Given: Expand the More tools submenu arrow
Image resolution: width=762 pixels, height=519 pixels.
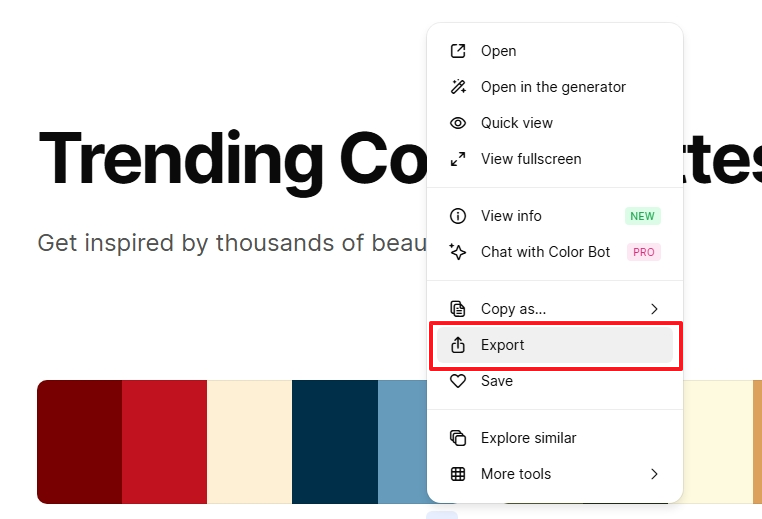Looking at the screenshot, I should pyautogui.click(x=654, y=474).
